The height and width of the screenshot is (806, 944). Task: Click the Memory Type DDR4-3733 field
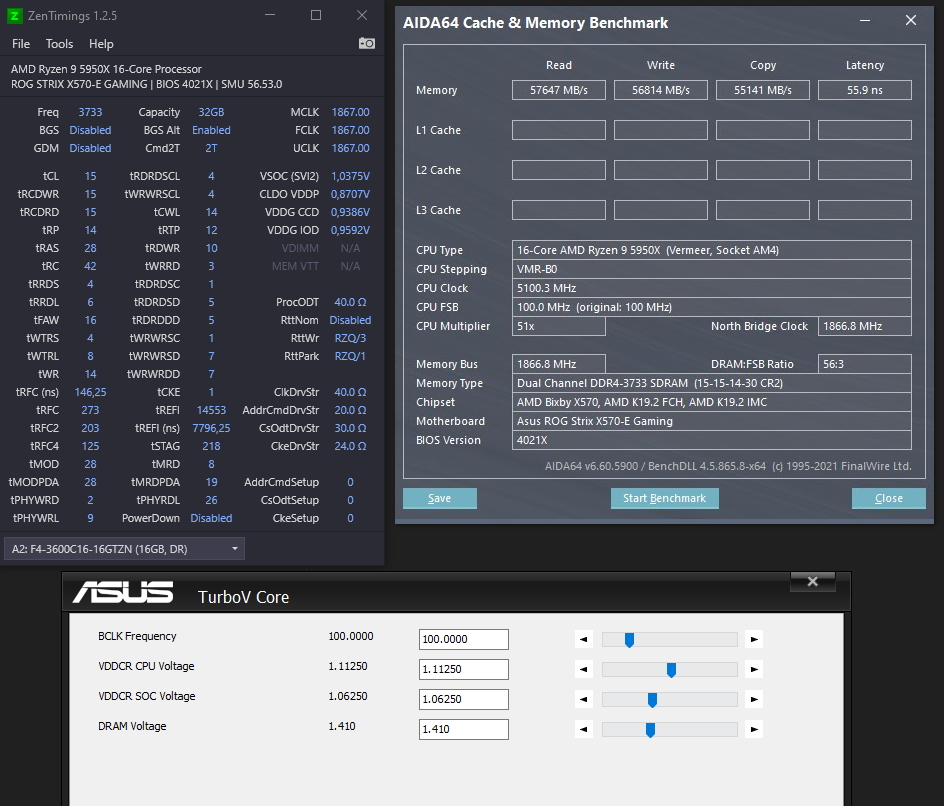(x=712, y=383)
